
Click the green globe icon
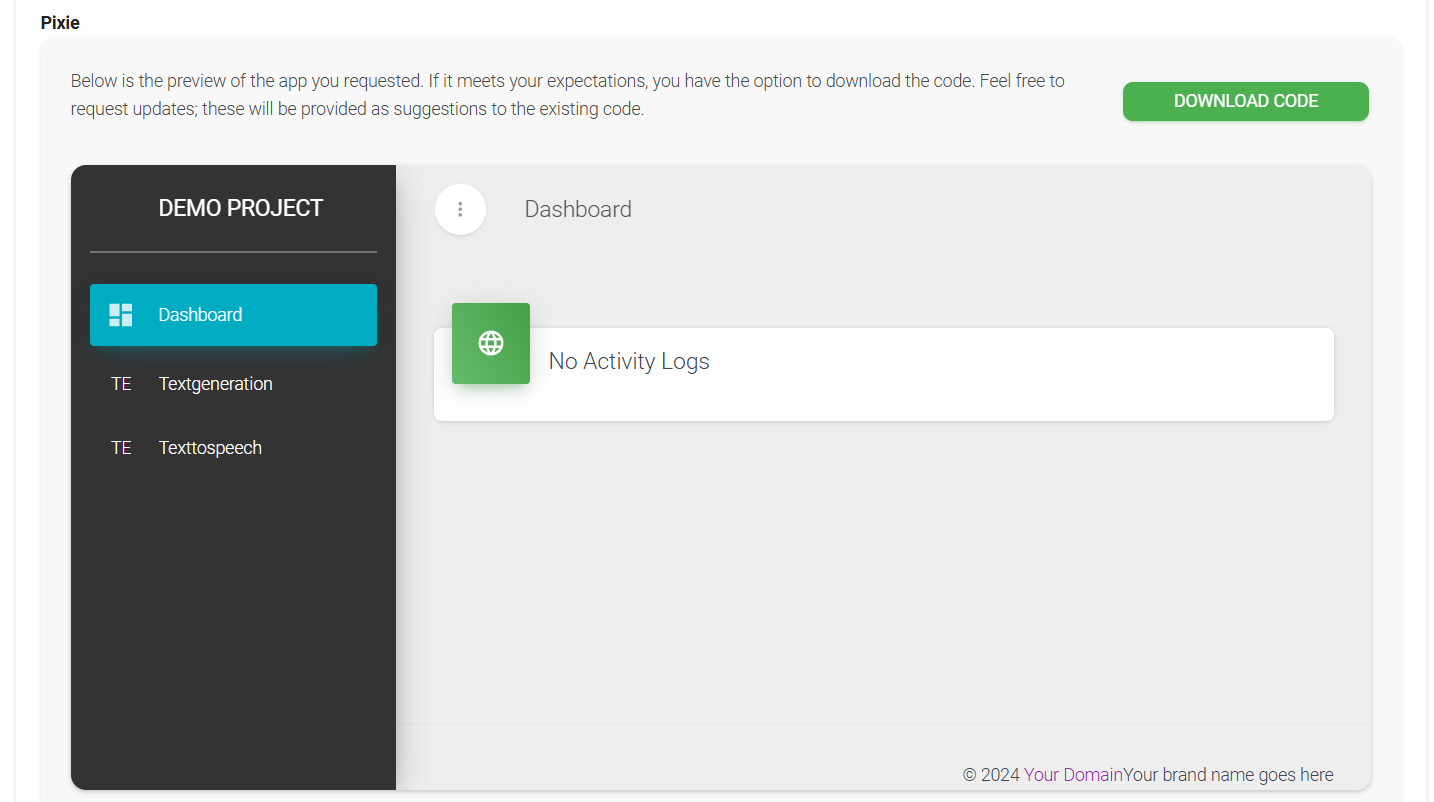click(x=491, y=343)
